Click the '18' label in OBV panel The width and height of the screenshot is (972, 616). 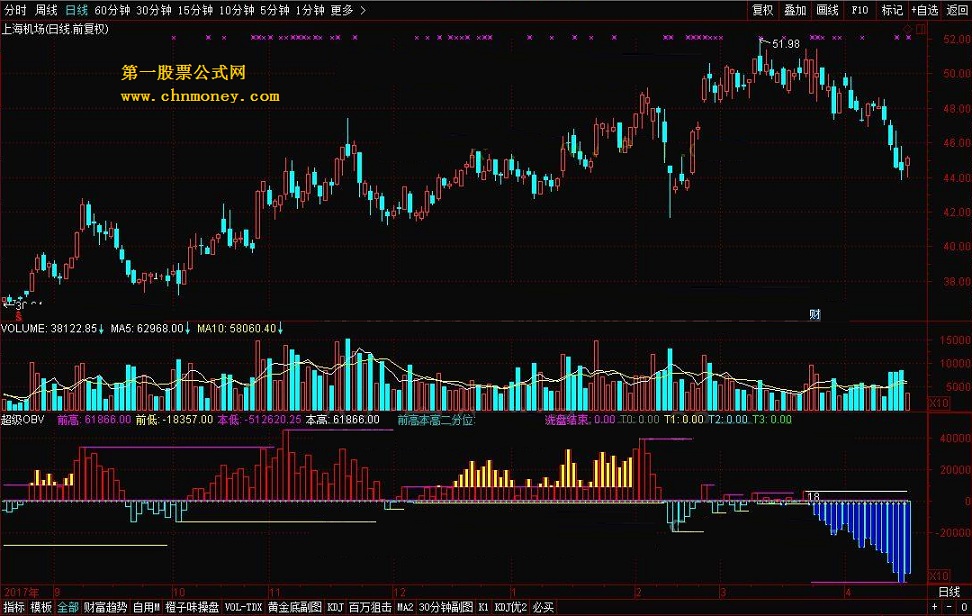coord(813,497)
